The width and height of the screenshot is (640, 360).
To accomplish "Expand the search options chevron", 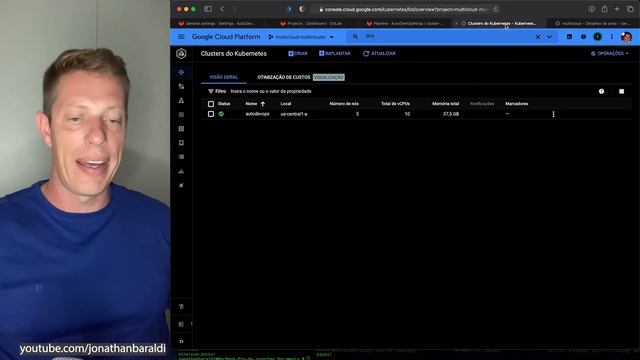I will (549, 37).
